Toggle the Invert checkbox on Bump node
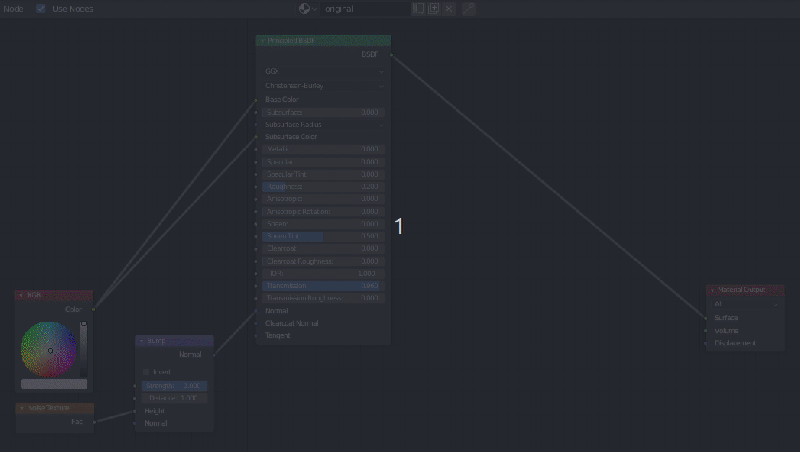 point(146,372)
